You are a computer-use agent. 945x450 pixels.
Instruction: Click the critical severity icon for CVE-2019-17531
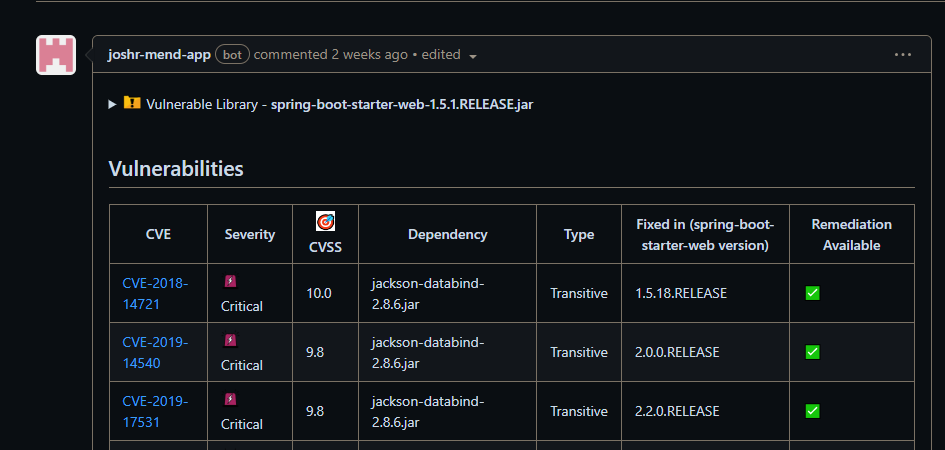pyautogui.click(x=230, y=400)
